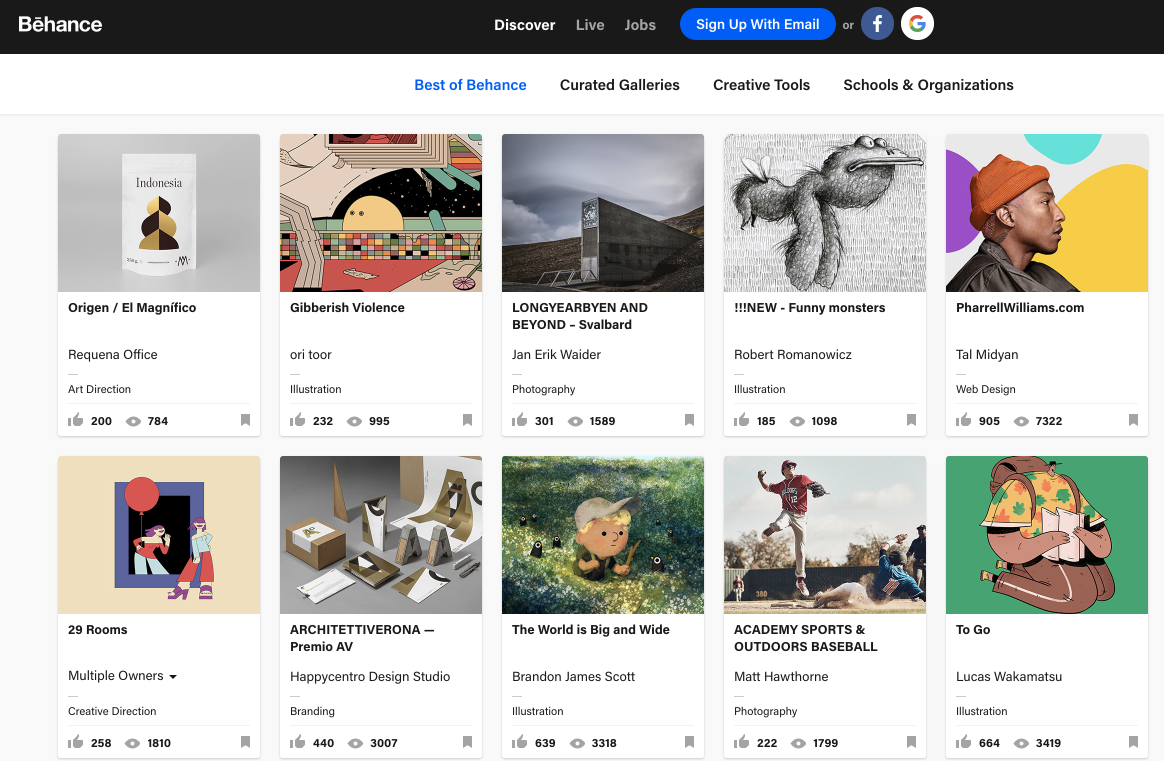The height and width of the screenshot is (761, 1164).
Task: Save the Funny monsters card bookmark
Action: pos(912,420)
